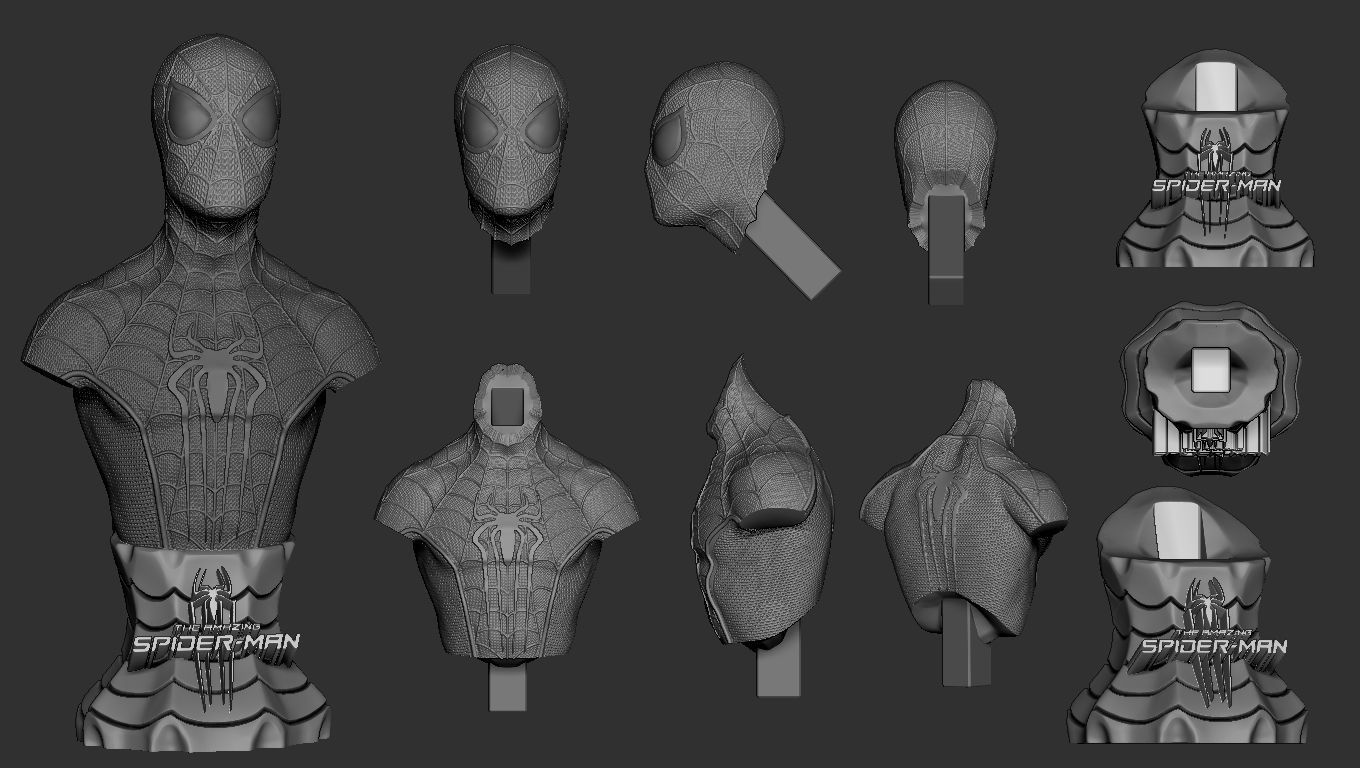The height and width of the screenshot is (768, 1360).
Task: Click the square slot in the top-down base view
Action: (x=1210, y=368)
